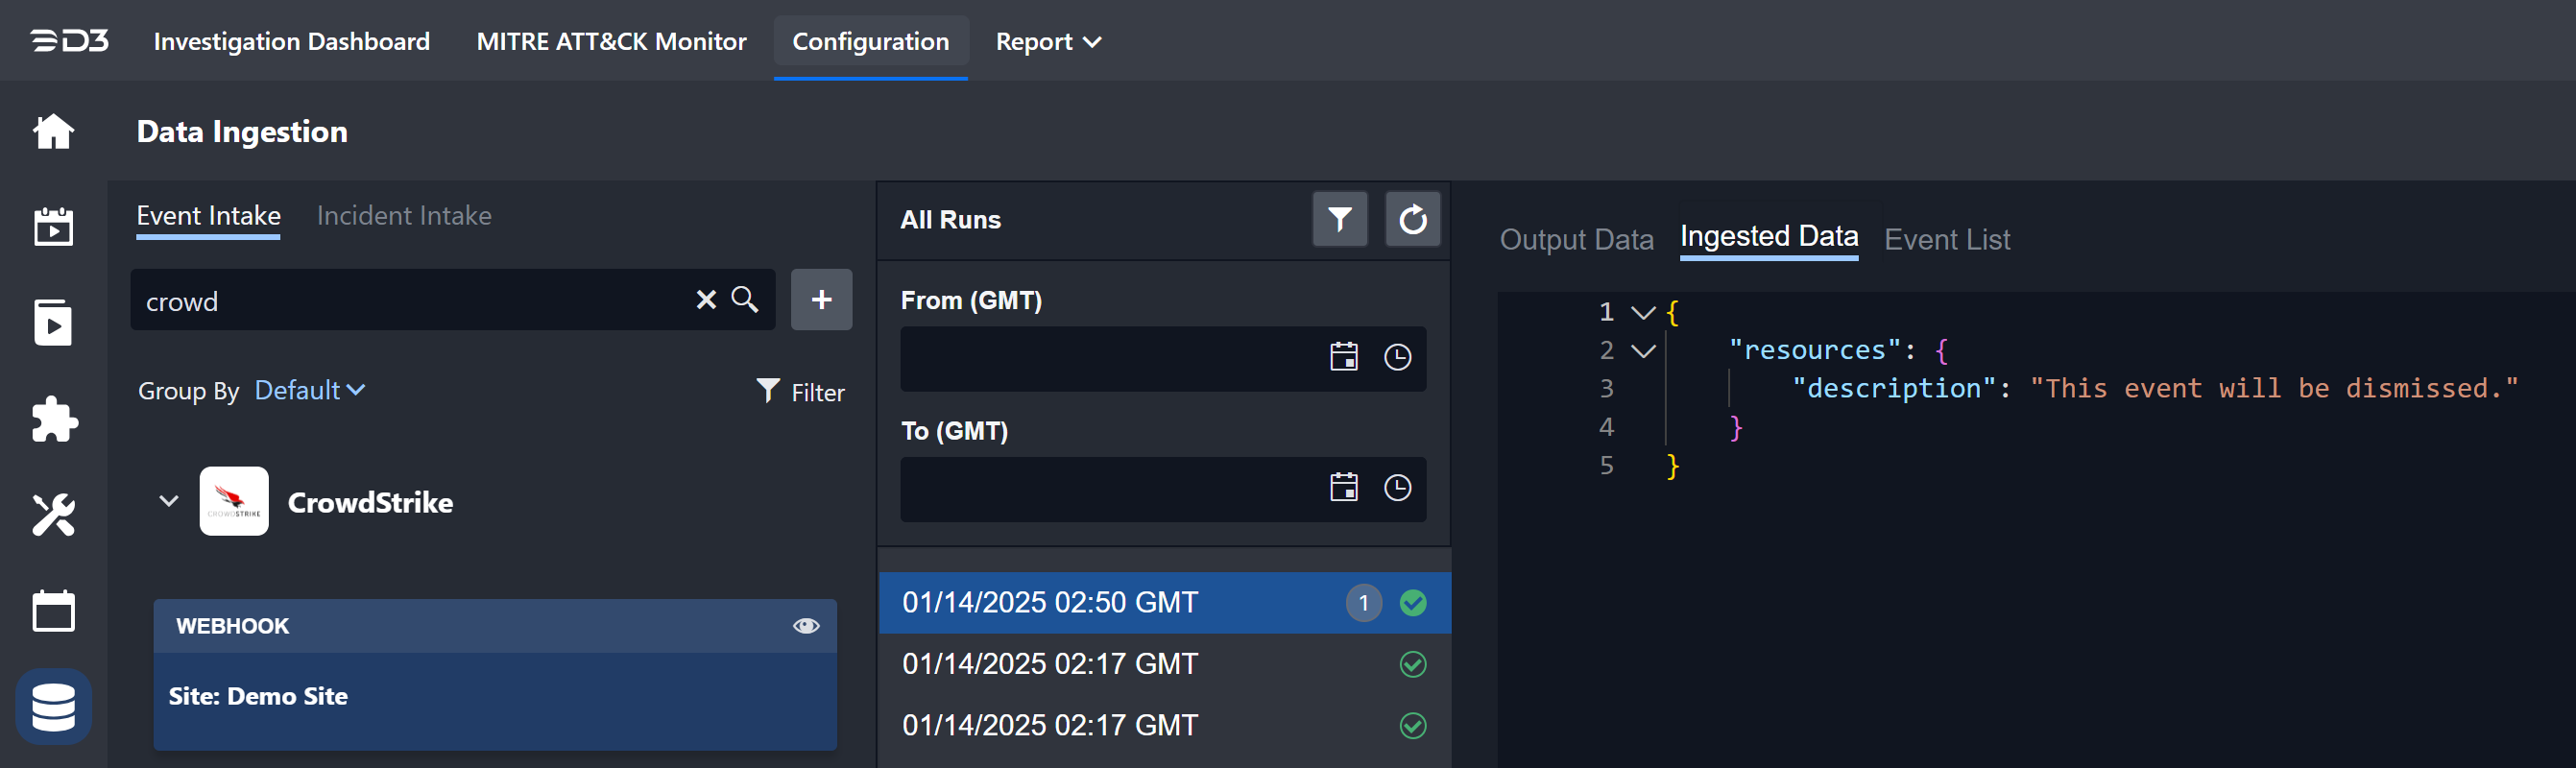Click the Home icon in sidebar

point(53,131)
